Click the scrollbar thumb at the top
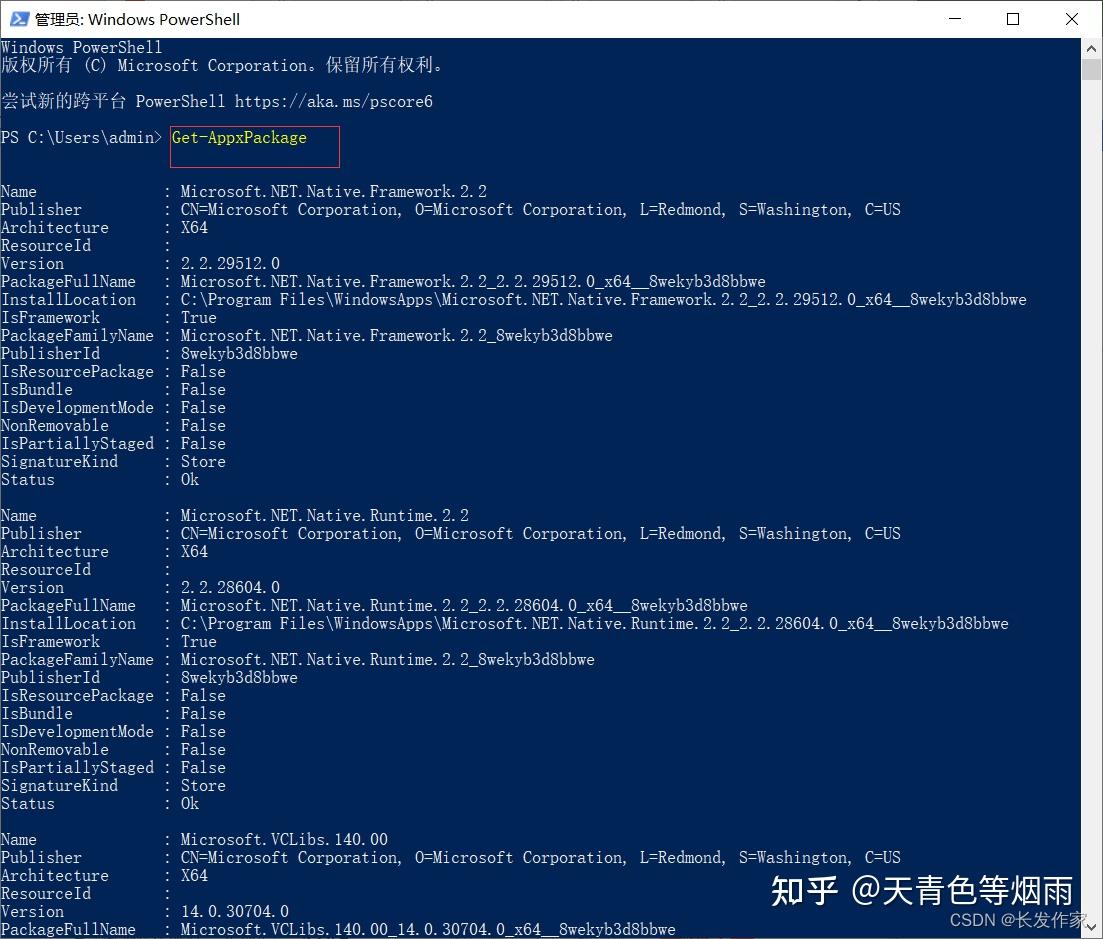 (1091, 70)
